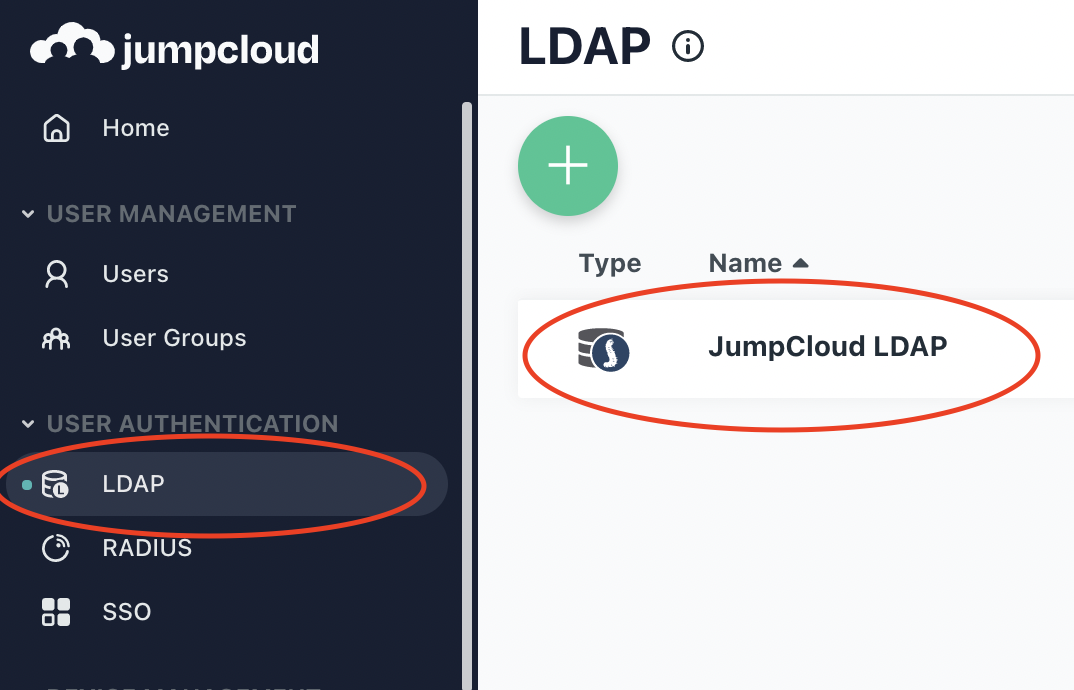
Task: Collapse the User Management section chevron
Action: click(x=28, y=214)
